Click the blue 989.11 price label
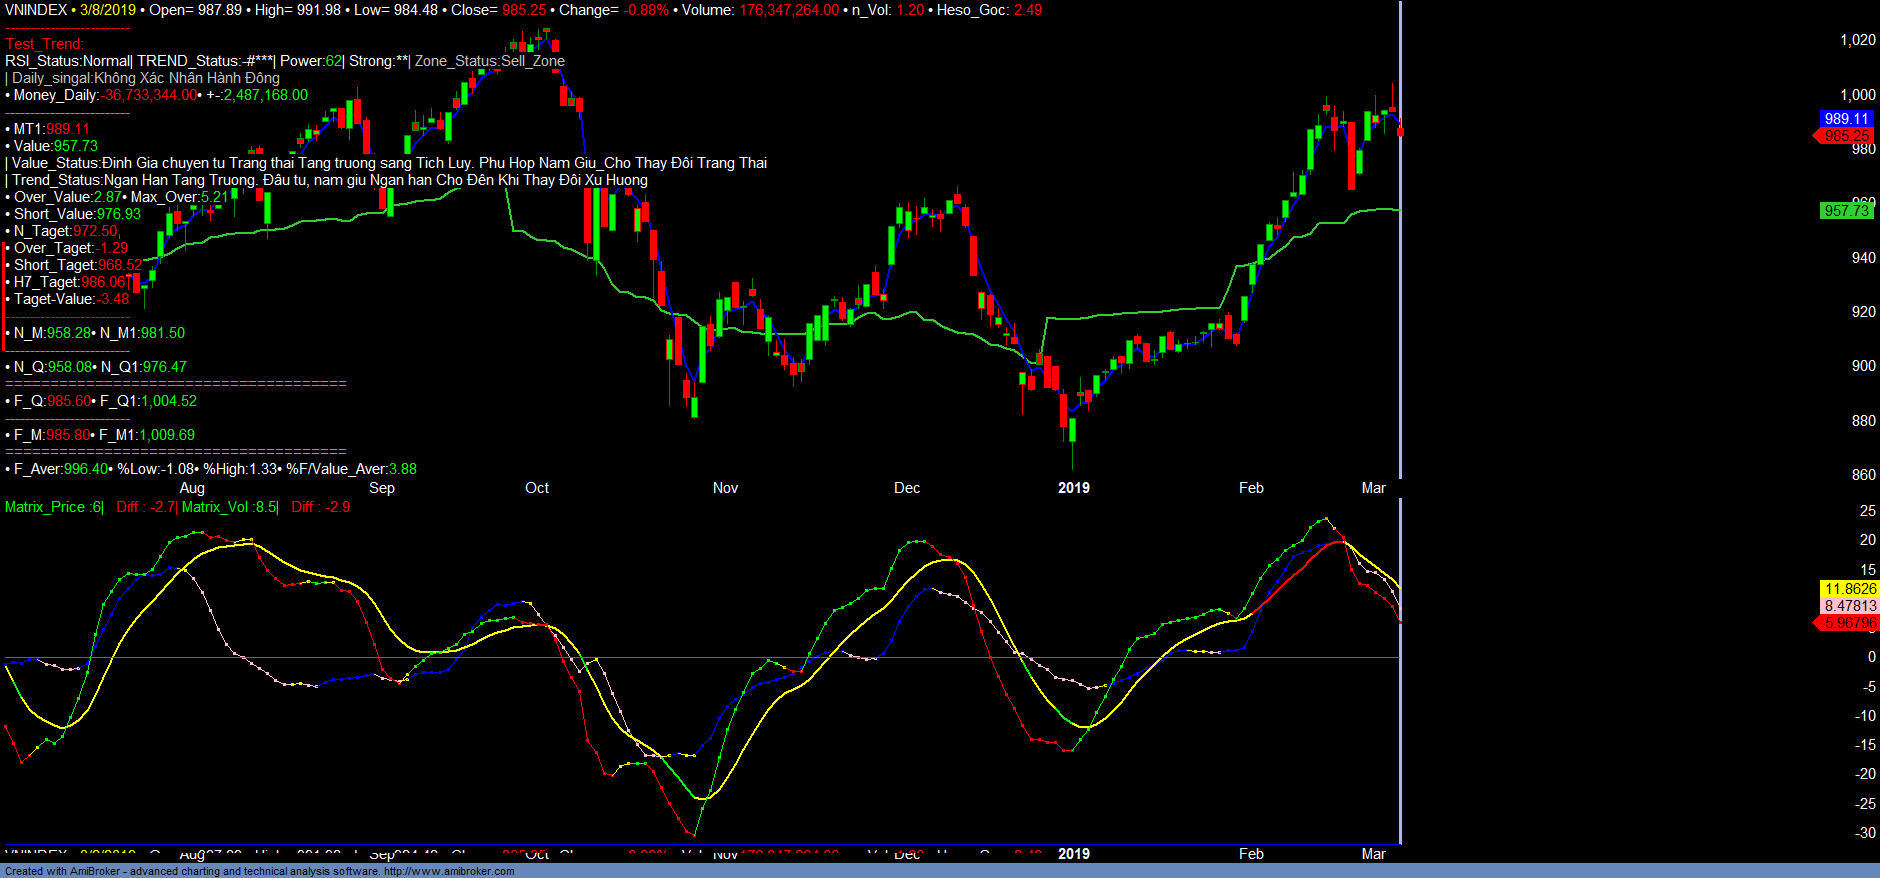1880x878 pixels. [1845, 119]
